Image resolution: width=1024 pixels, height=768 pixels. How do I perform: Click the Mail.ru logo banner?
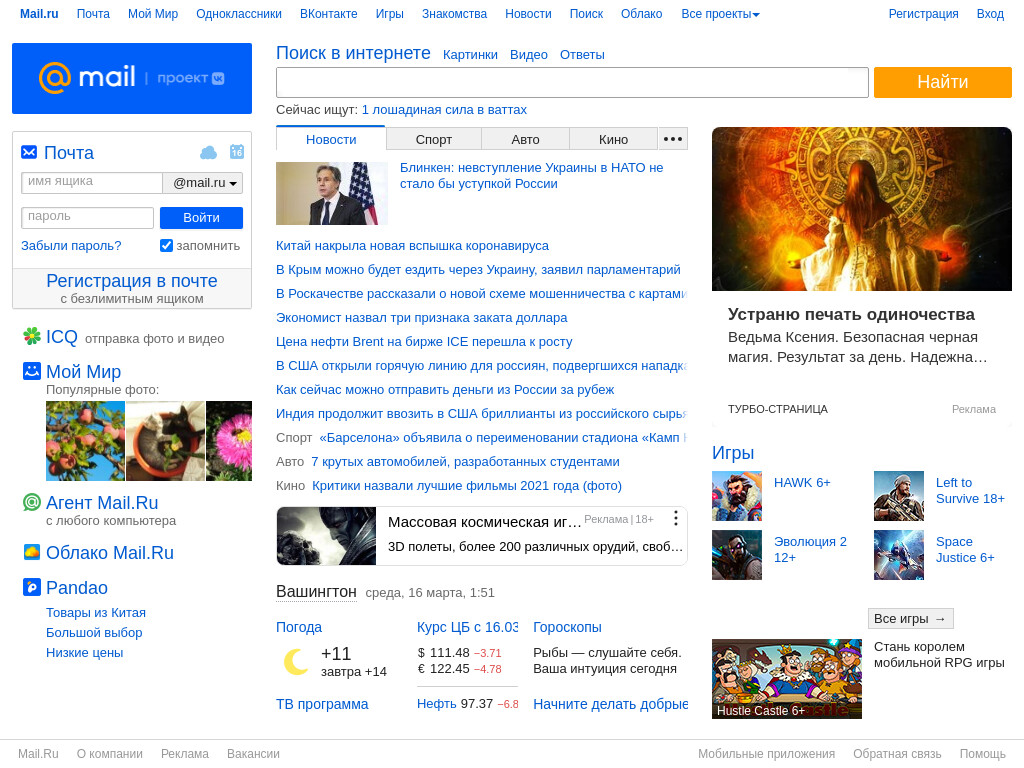pos(132,78)
